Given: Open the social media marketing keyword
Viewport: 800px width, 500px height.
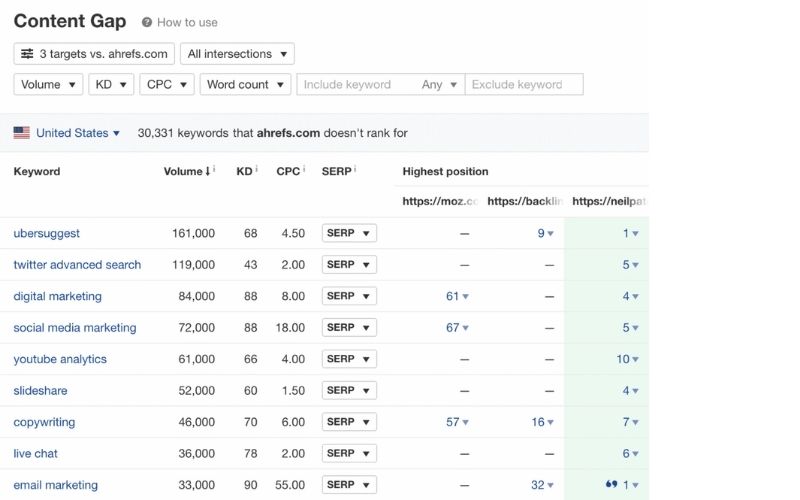Looking at the screenshot, I should 75,328.
